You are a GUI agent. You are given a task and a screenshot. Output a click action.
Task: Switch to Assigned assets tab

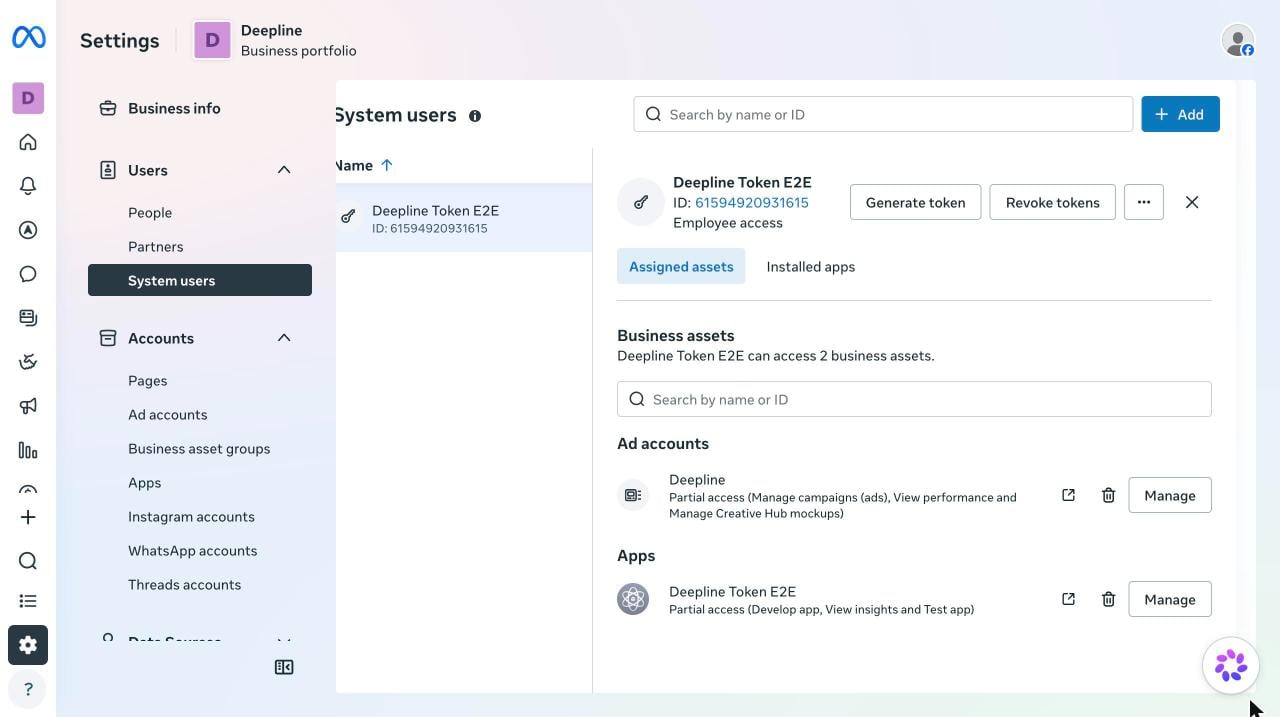(x=681, y=267)
